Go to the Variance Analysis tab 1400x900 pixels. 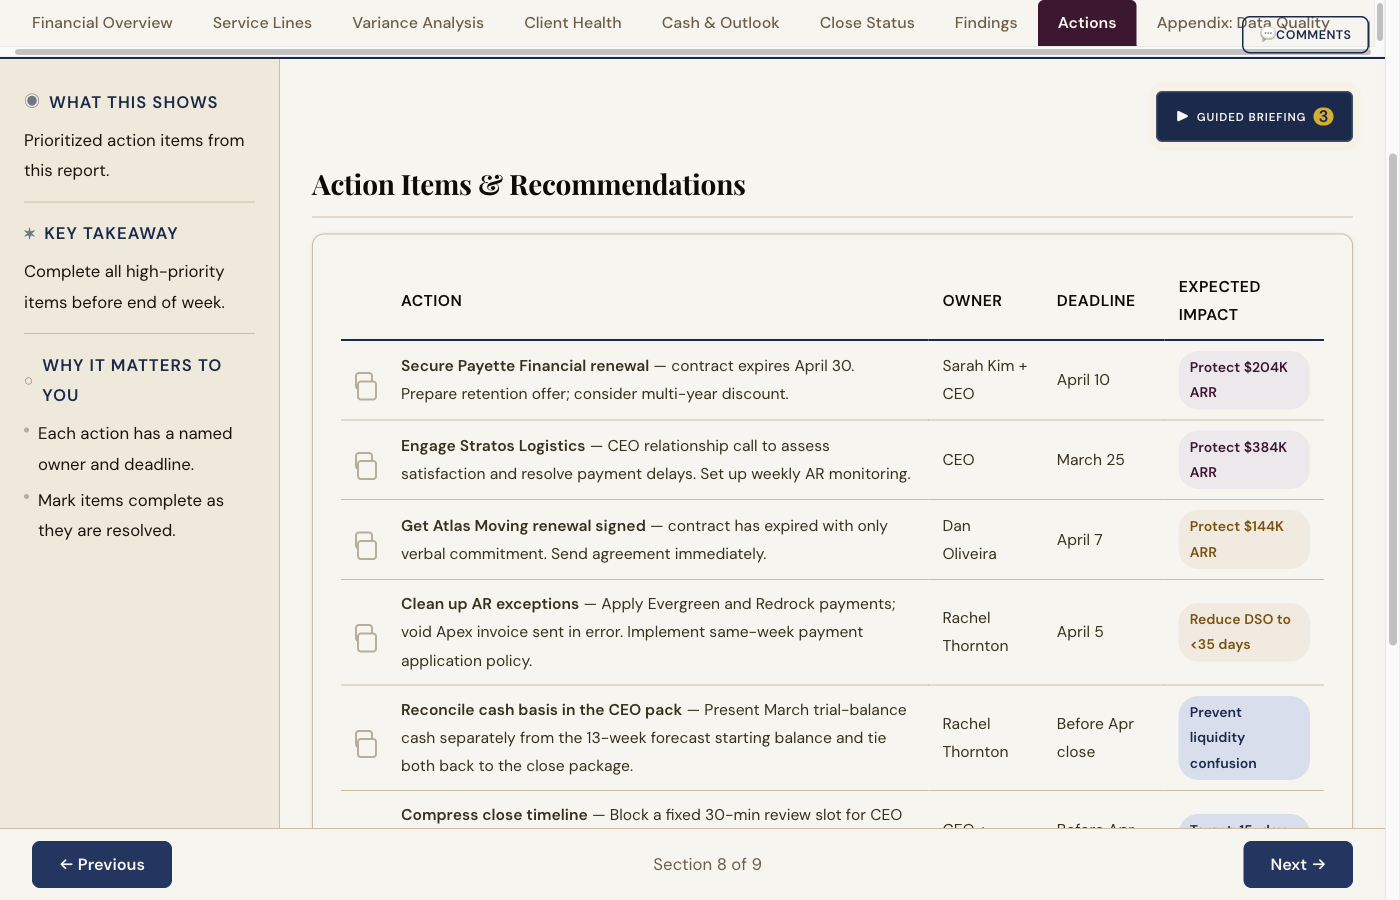point(418,23)
